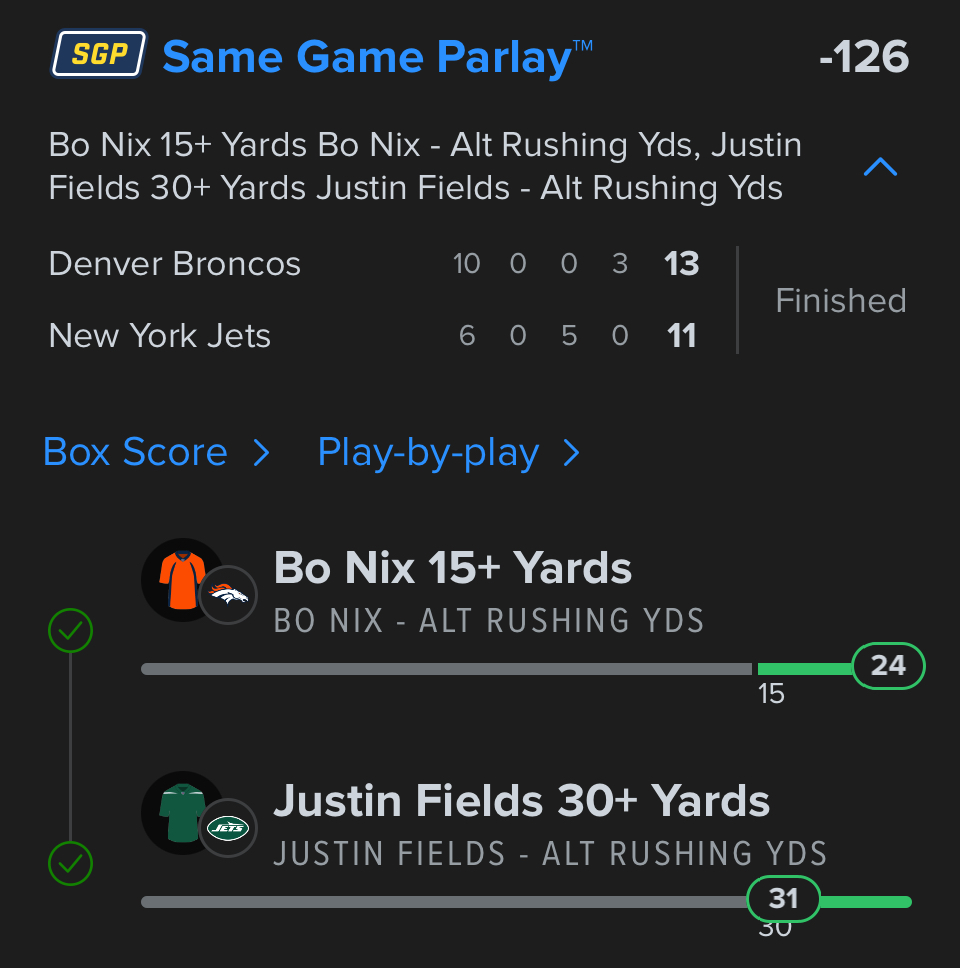Click the Justin Fields leg checkmark icon
The height and width of the screenshot is (968, 960).
click(x=71, y=863)
